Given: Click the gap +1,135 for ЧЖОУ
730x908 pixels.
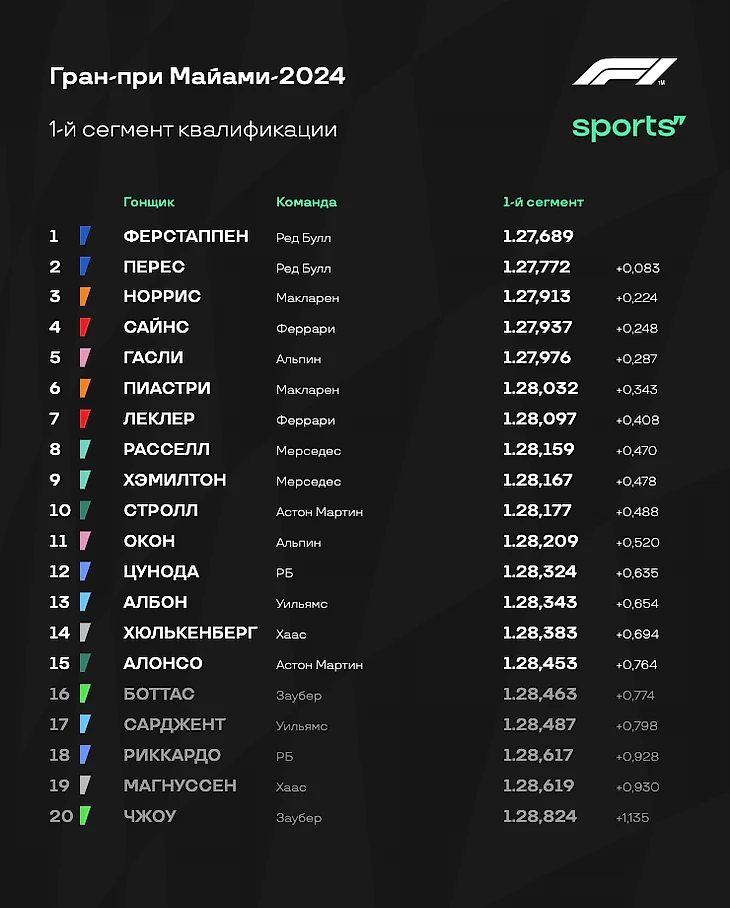Looking at the screenshot, I should point(632,818).
